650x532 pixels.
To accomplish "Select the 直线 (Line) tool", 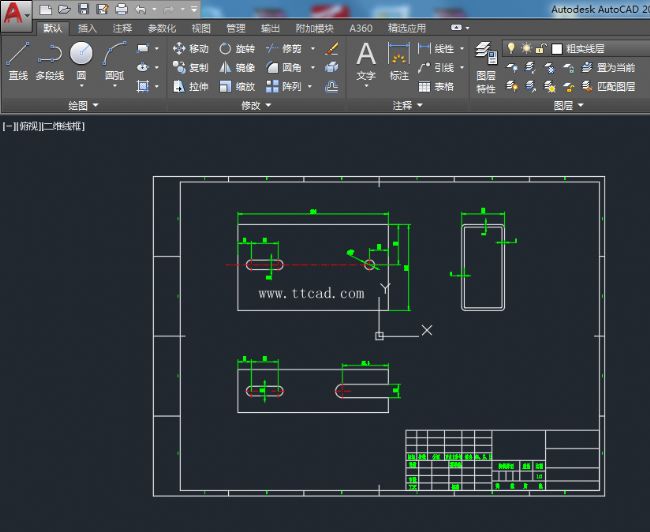I will pyautogui.click(x=18, y=61).
